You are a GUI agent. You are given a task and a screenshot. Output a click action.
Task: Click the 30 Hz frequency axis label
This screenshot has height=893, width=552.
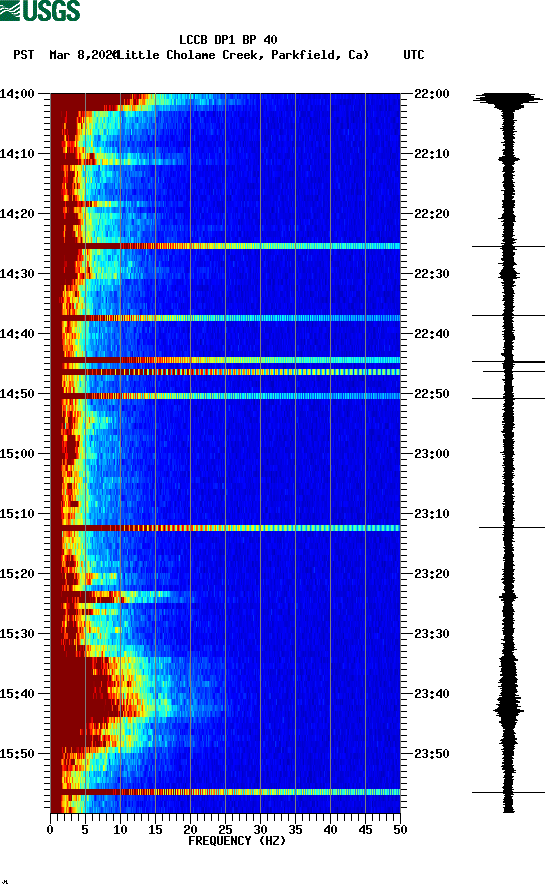tap(260, 830)
